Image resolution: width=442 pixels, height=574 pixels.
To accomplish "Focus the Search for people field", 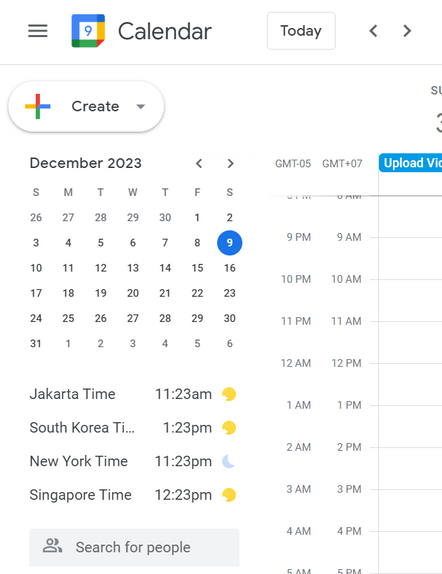I will coord(134,547).
